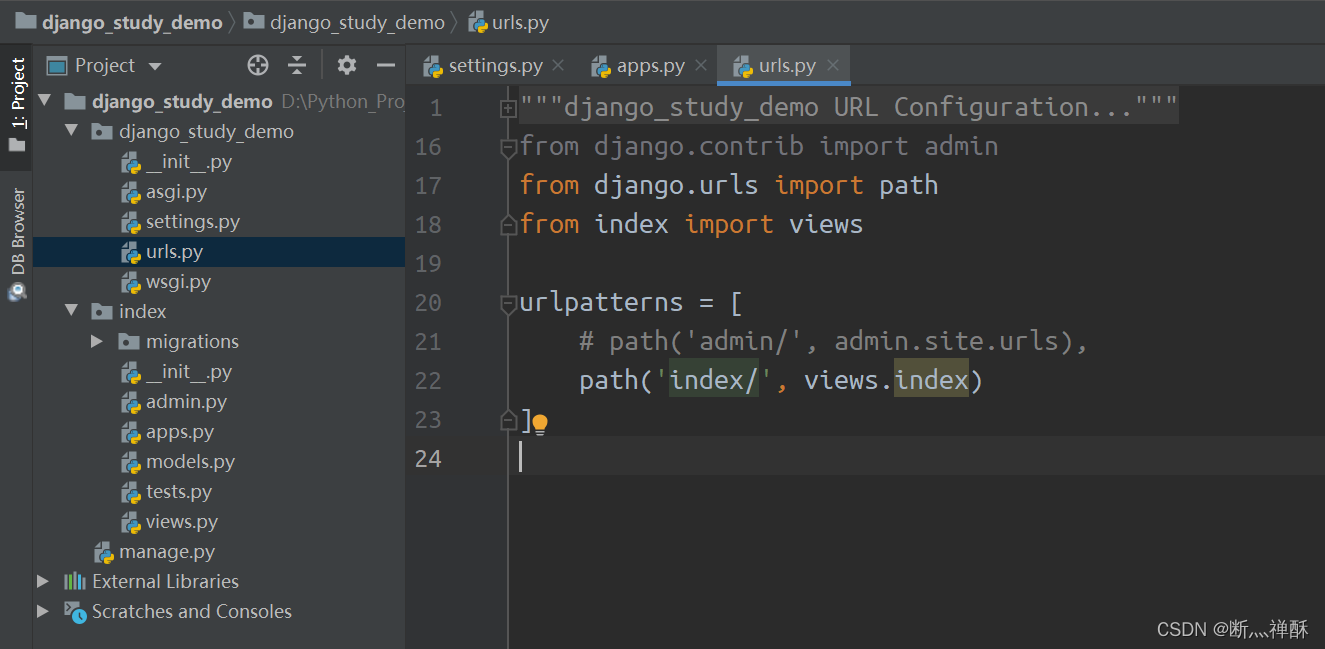This screenshot has height=649, width=1325.
Task: Click the migrations folder icon
Action: click(129, 341)
